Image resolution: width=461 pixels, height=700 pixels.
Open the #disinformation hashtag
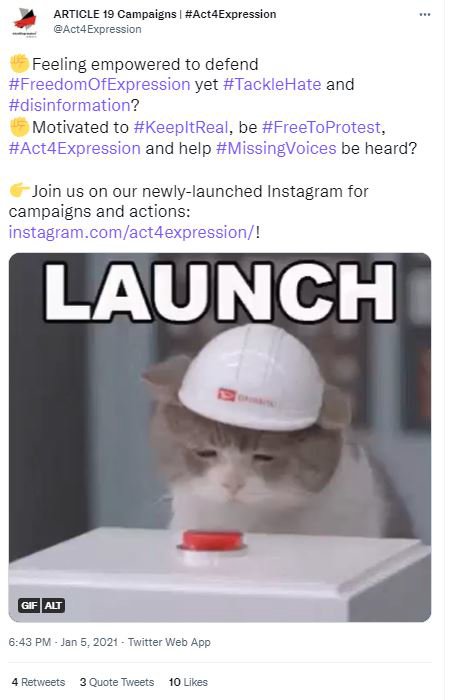[70, 105]
